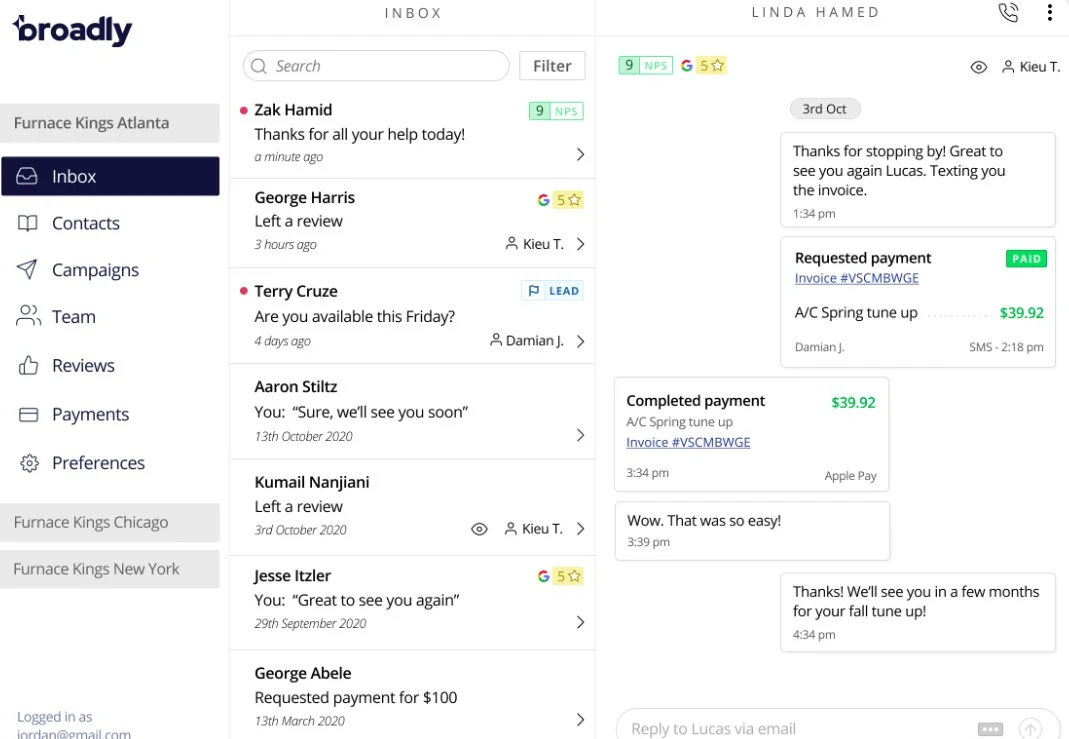
Task: Open Invoice #VSCMBWGE link in requested payment
Action: [857, 278]
